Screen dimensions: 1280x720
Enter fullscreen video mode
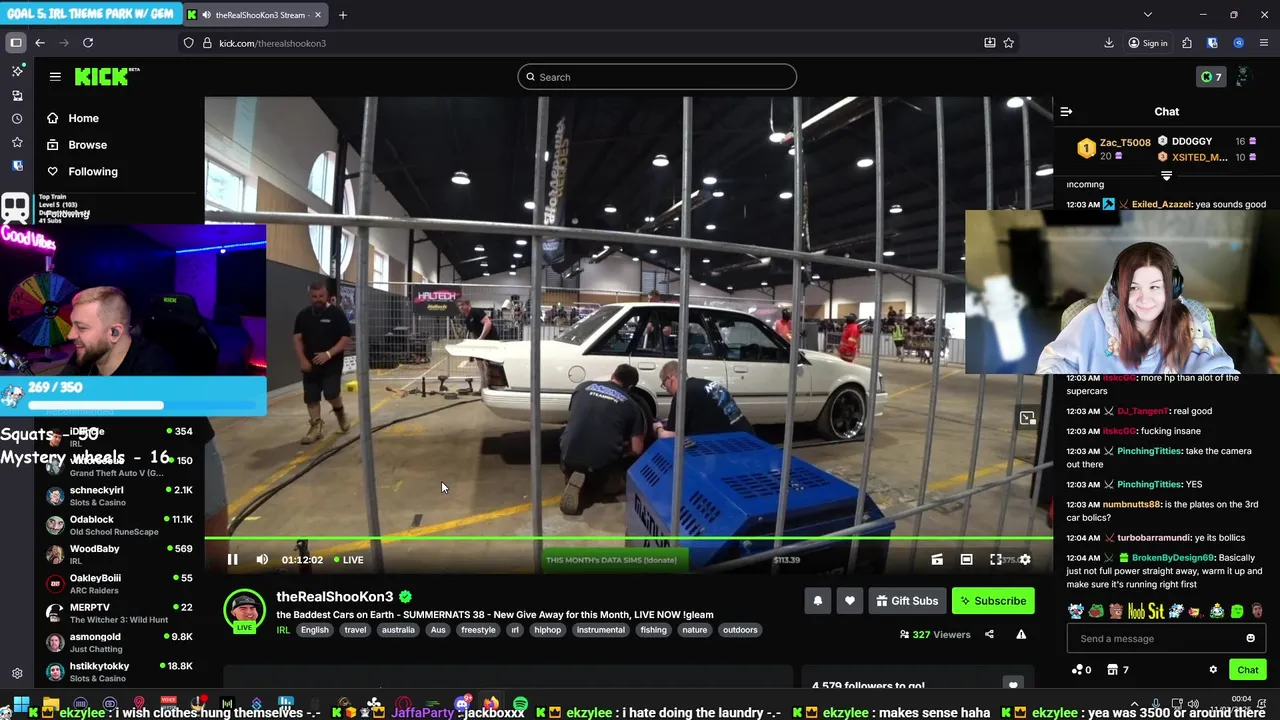(996, 560)
